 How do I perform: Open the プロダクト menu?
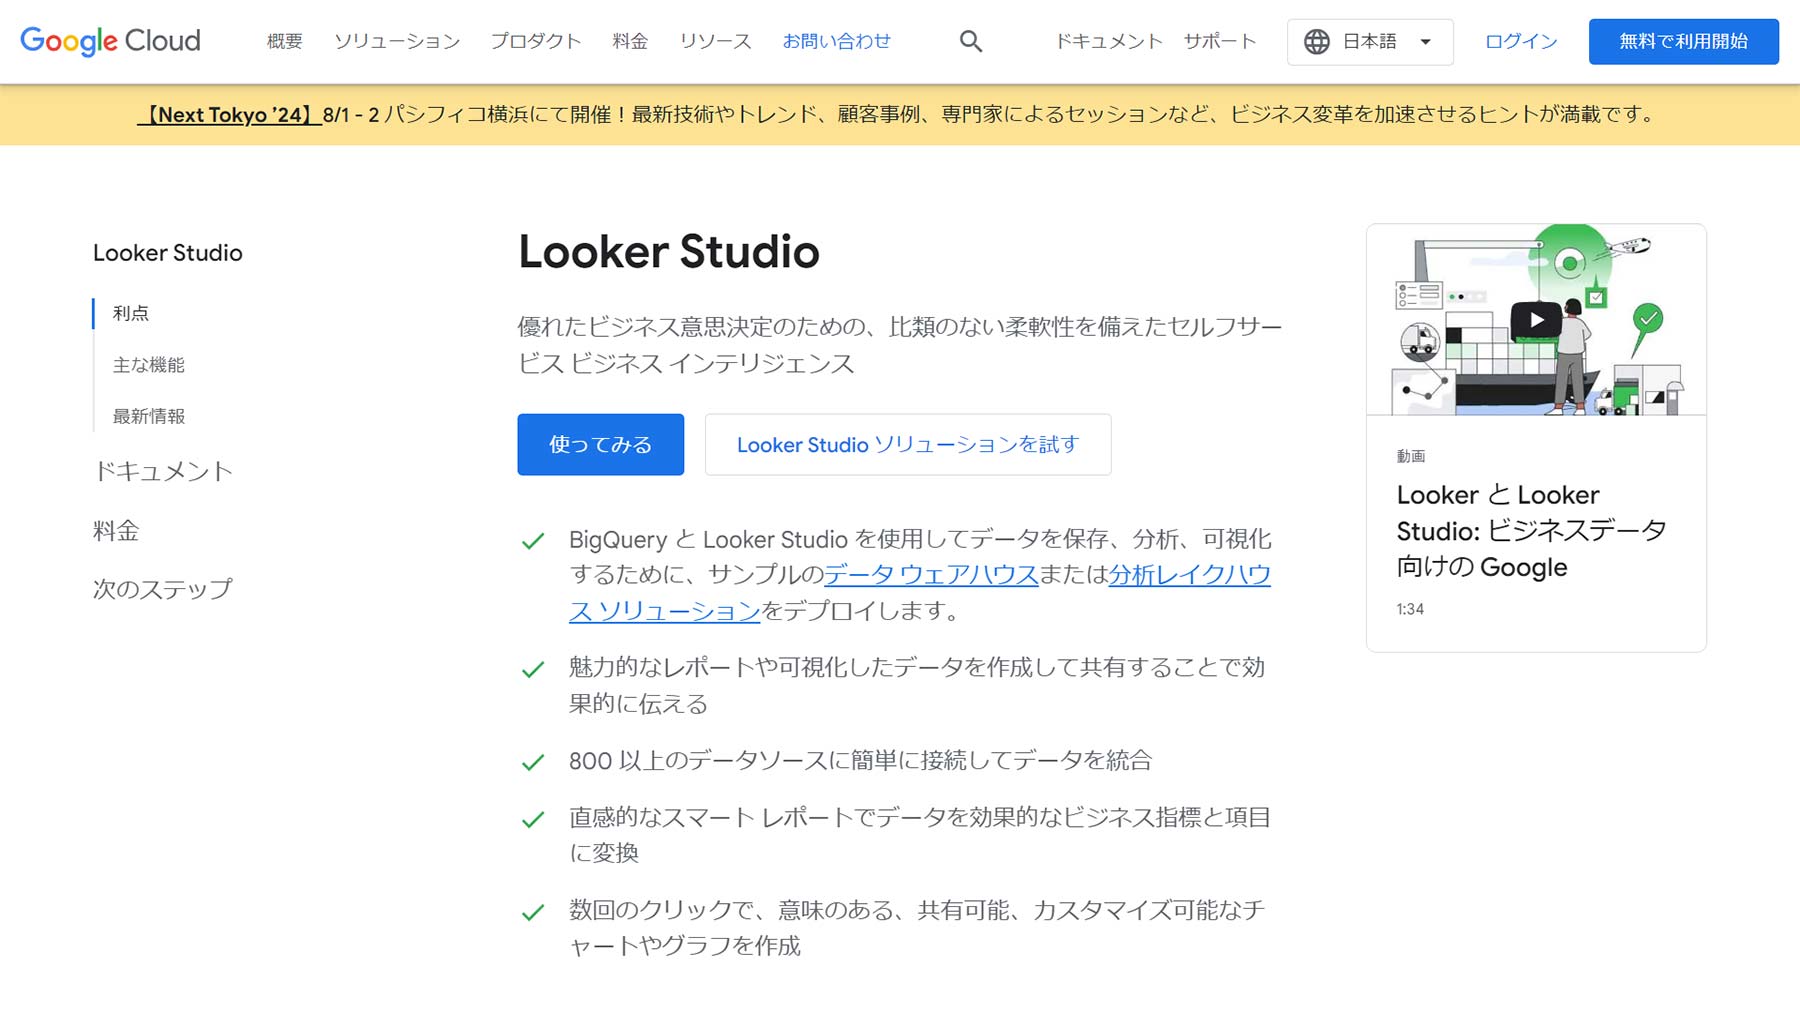[536, 41]
